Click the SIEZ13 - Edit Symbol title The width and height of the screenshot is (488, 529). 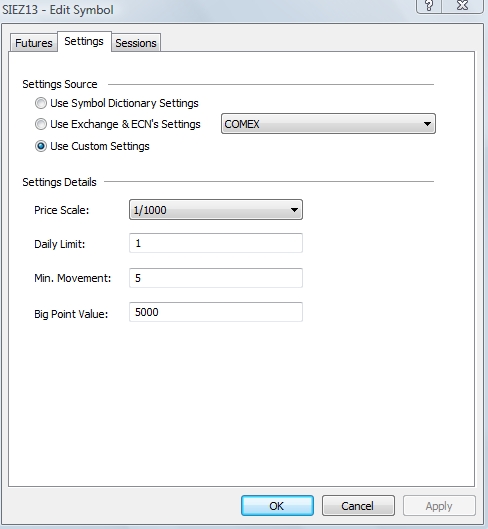click(x=58, y=10)
